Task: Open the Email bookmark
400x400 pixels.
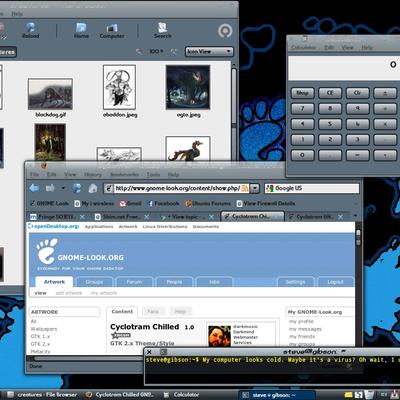Action: click(x=131, y=203)
